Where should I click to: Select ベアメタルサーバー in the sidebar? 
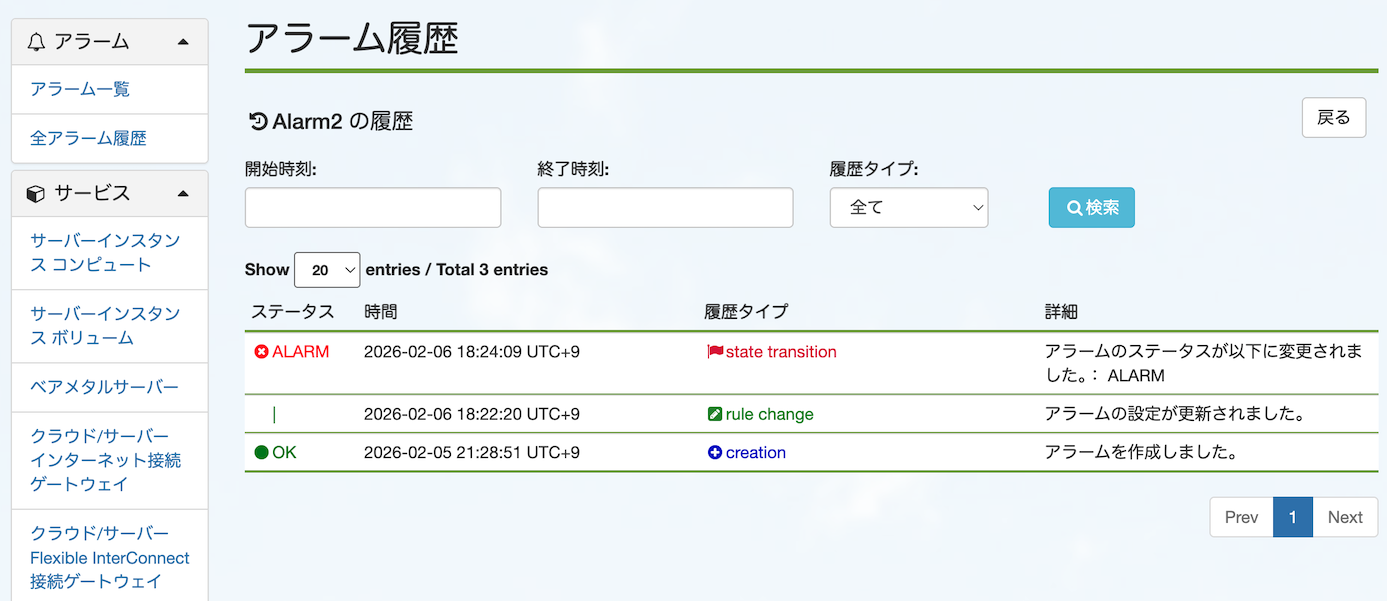click(x=104, y=387)
